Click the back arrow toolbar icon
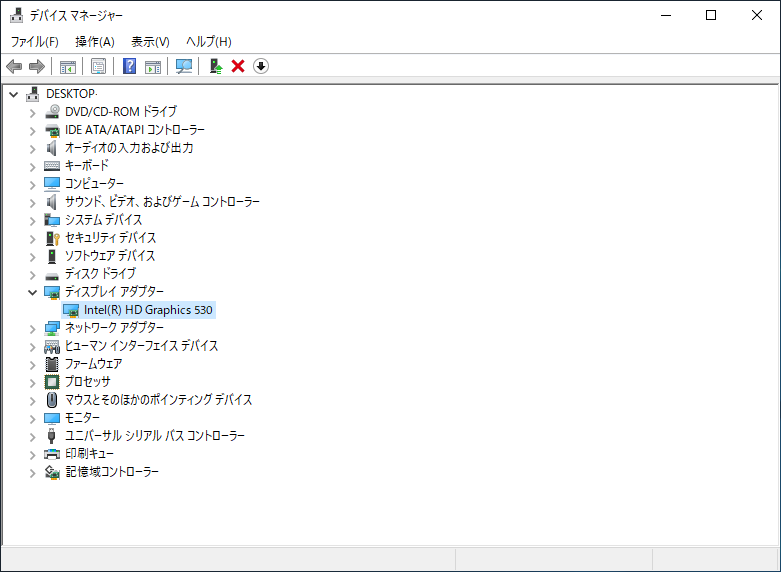 [14, 66]
